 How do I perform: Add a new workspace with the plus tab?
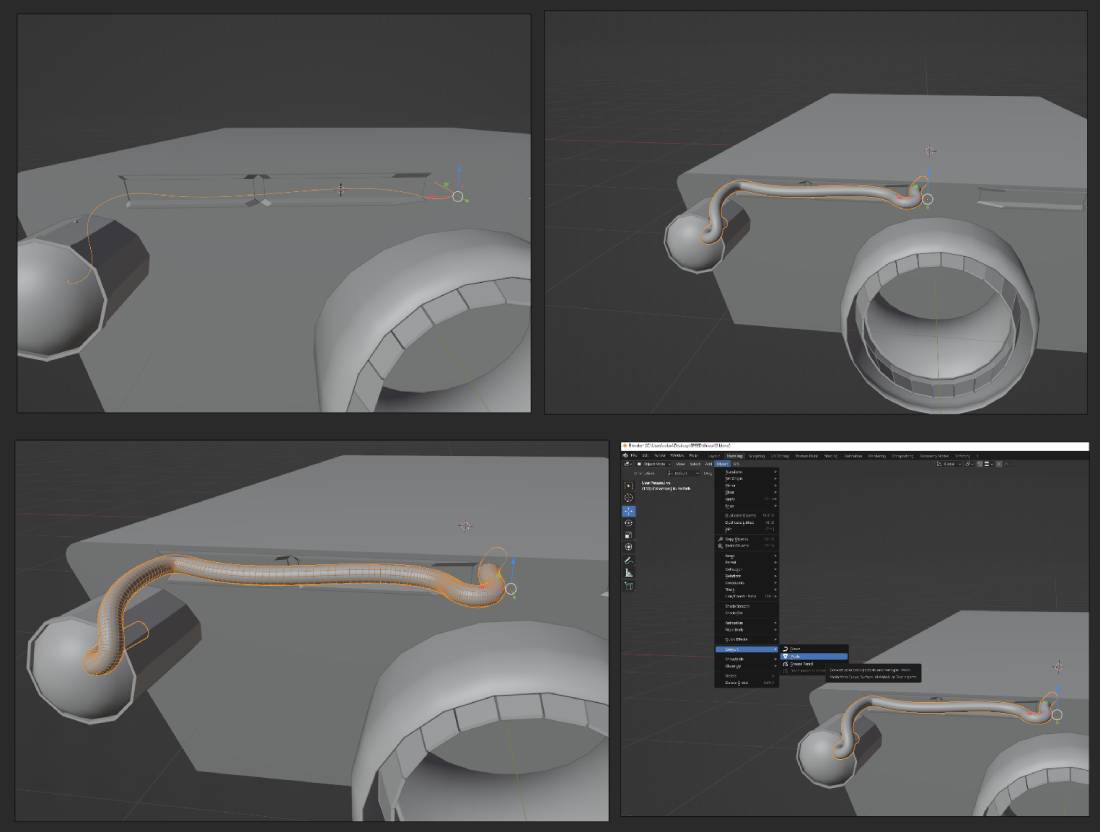tap(978, 455)
